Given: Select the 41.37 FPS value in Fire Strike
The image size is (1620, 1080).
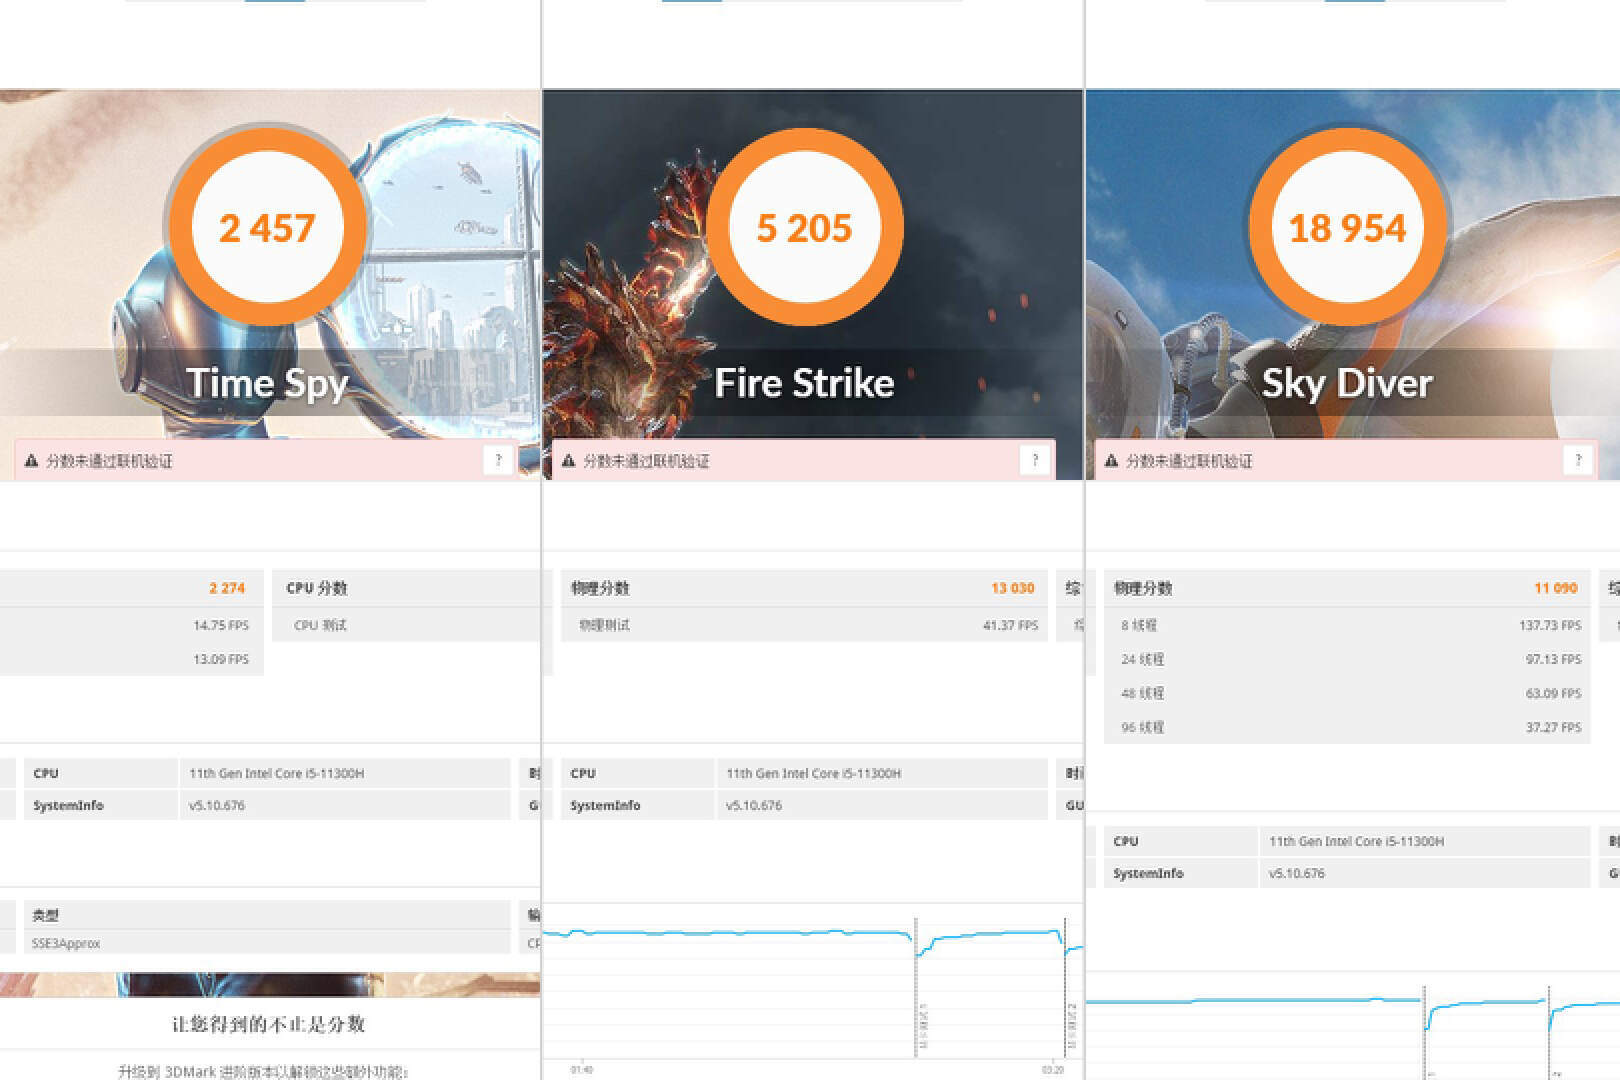Looking at the screenshot, I should point(1010,625).
